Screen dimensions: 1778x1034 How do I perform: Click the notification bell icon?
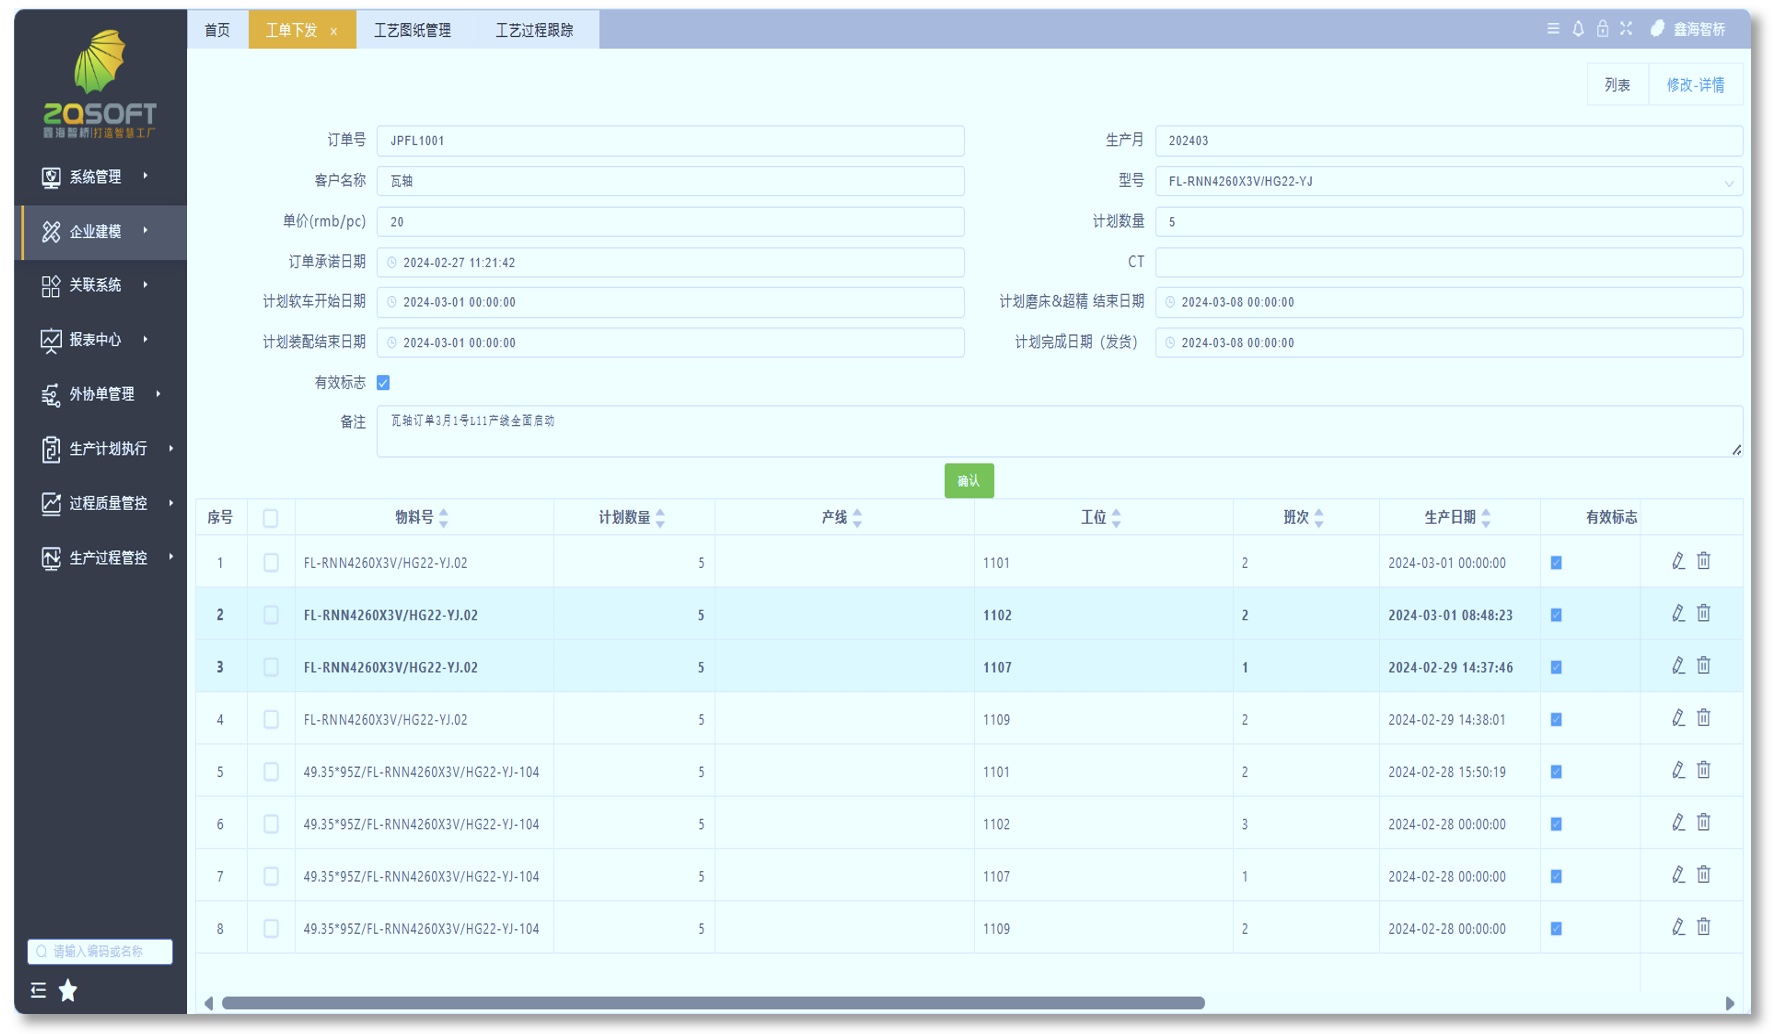[1578, 29]
